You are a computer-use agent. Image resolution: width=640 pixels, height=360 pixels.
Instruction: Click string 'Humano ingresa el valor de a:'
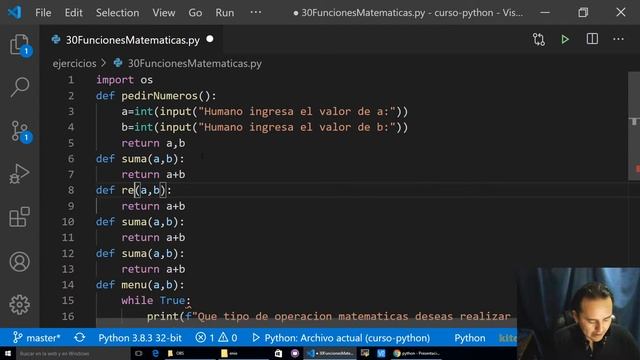point(297,111)
